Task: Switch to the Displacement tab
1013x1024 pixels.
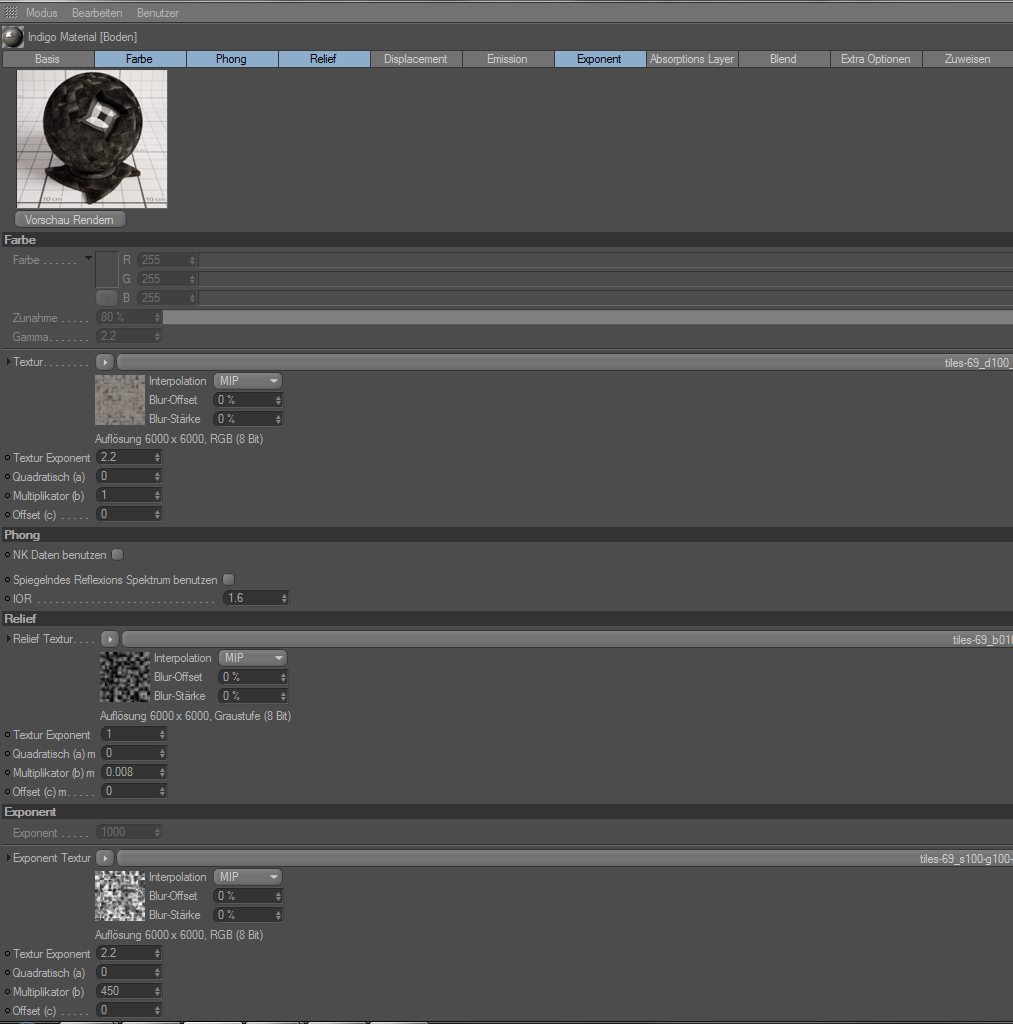Action: coord(415,59)
